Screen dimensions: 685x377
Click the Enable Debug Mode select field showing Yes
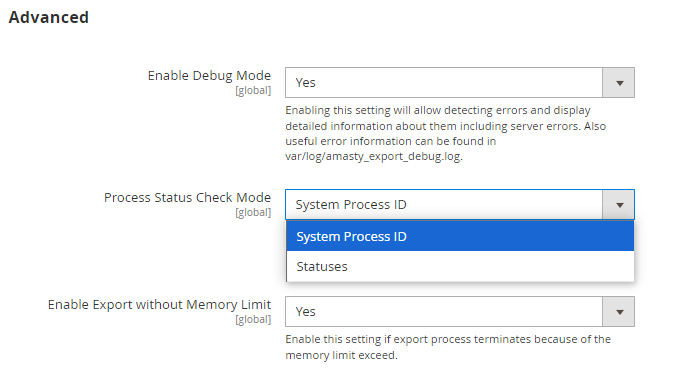[x=460, y=83]
